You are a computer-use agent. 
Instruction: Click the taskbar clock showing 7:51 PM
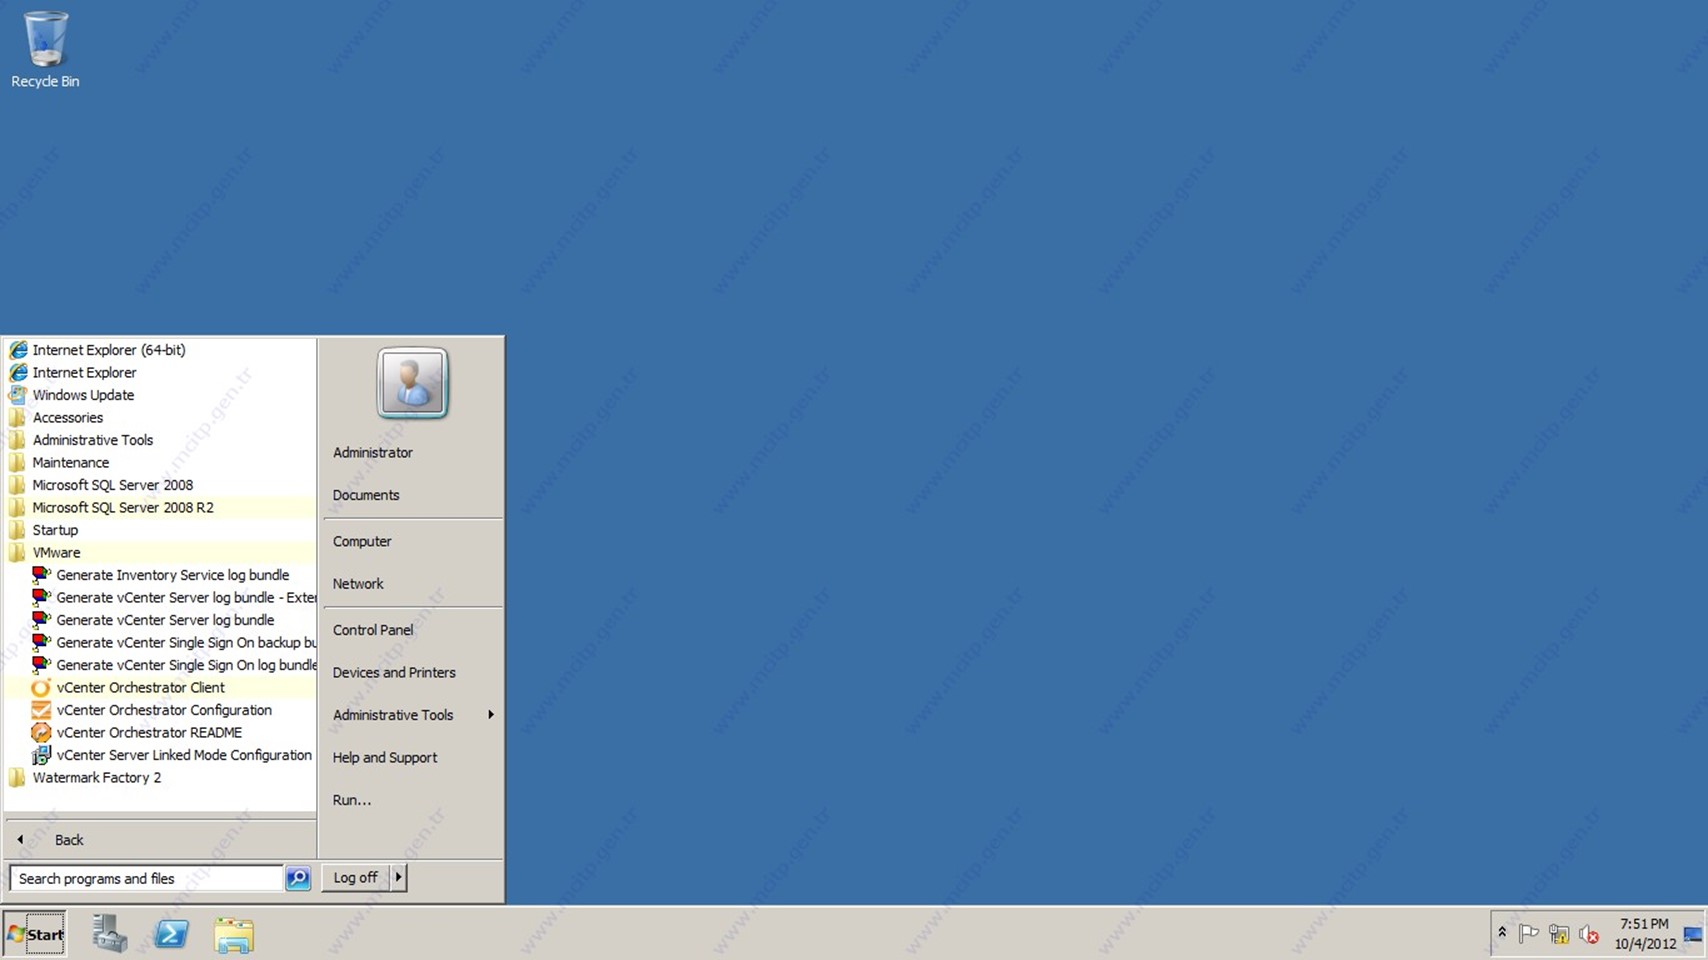tap(1645, 934)
